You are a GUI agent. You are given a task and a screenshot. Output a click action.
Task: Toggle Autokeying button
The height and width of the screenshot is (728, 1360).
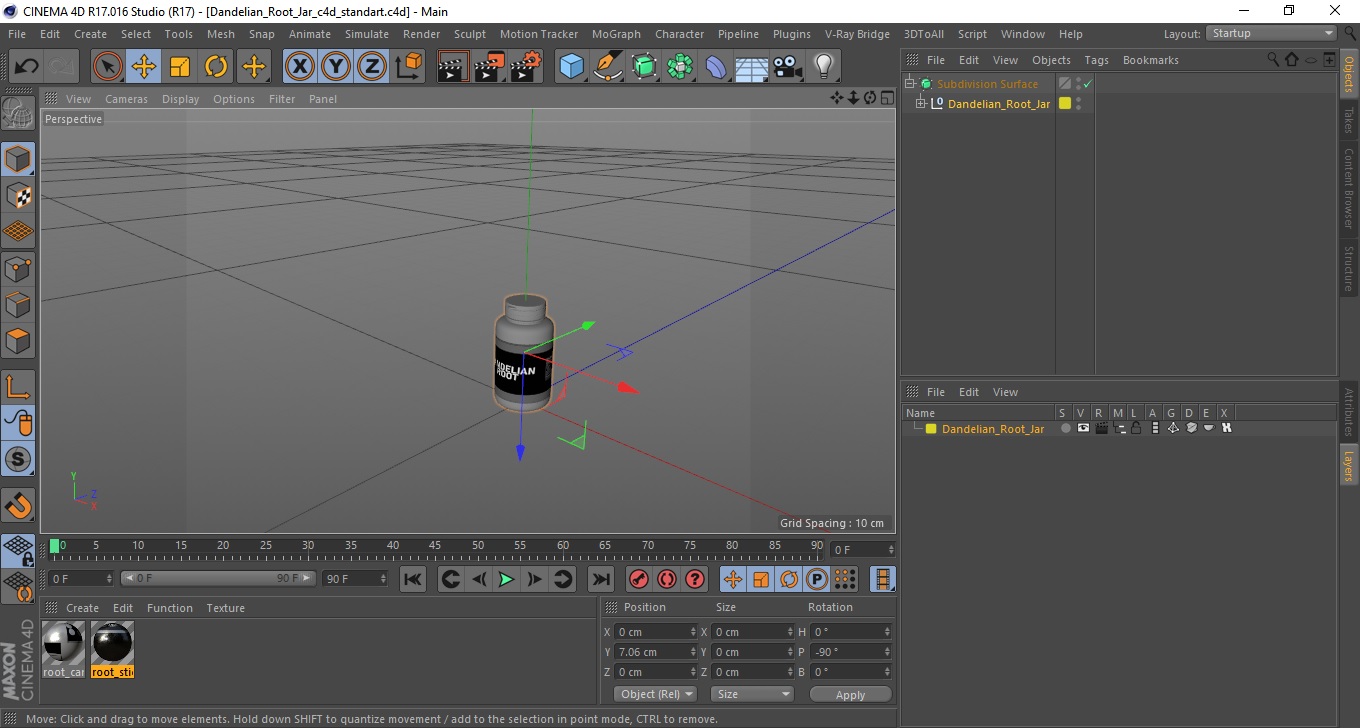[x=667, y=579]
